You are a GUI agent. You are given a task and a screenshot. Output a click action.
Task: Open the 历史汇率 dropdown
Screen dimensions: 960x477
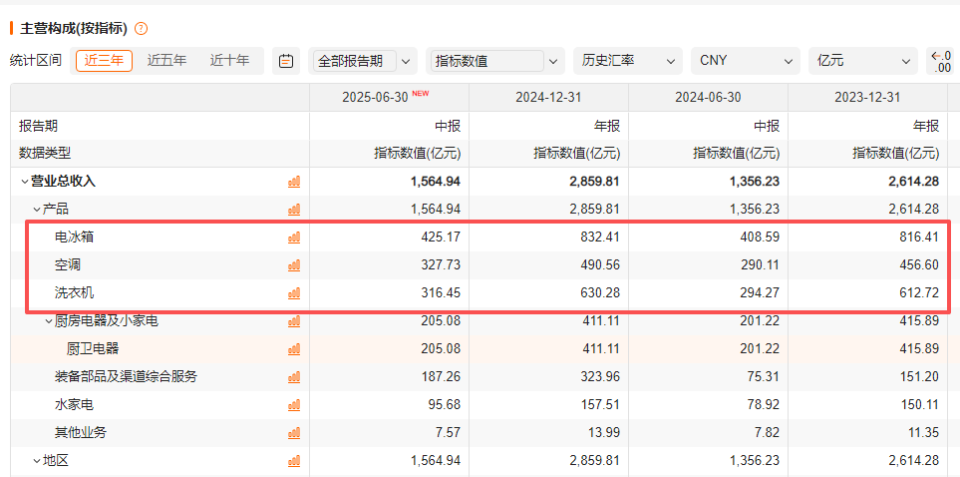(628, 61)
